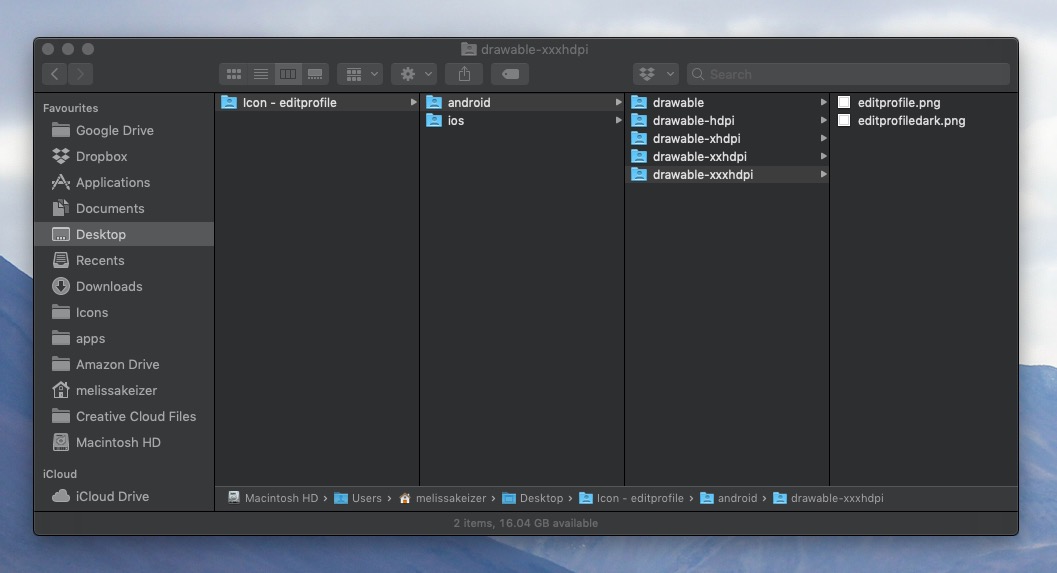
Task: Select the drawable-hdpi folder
Action: coord(727,121)
